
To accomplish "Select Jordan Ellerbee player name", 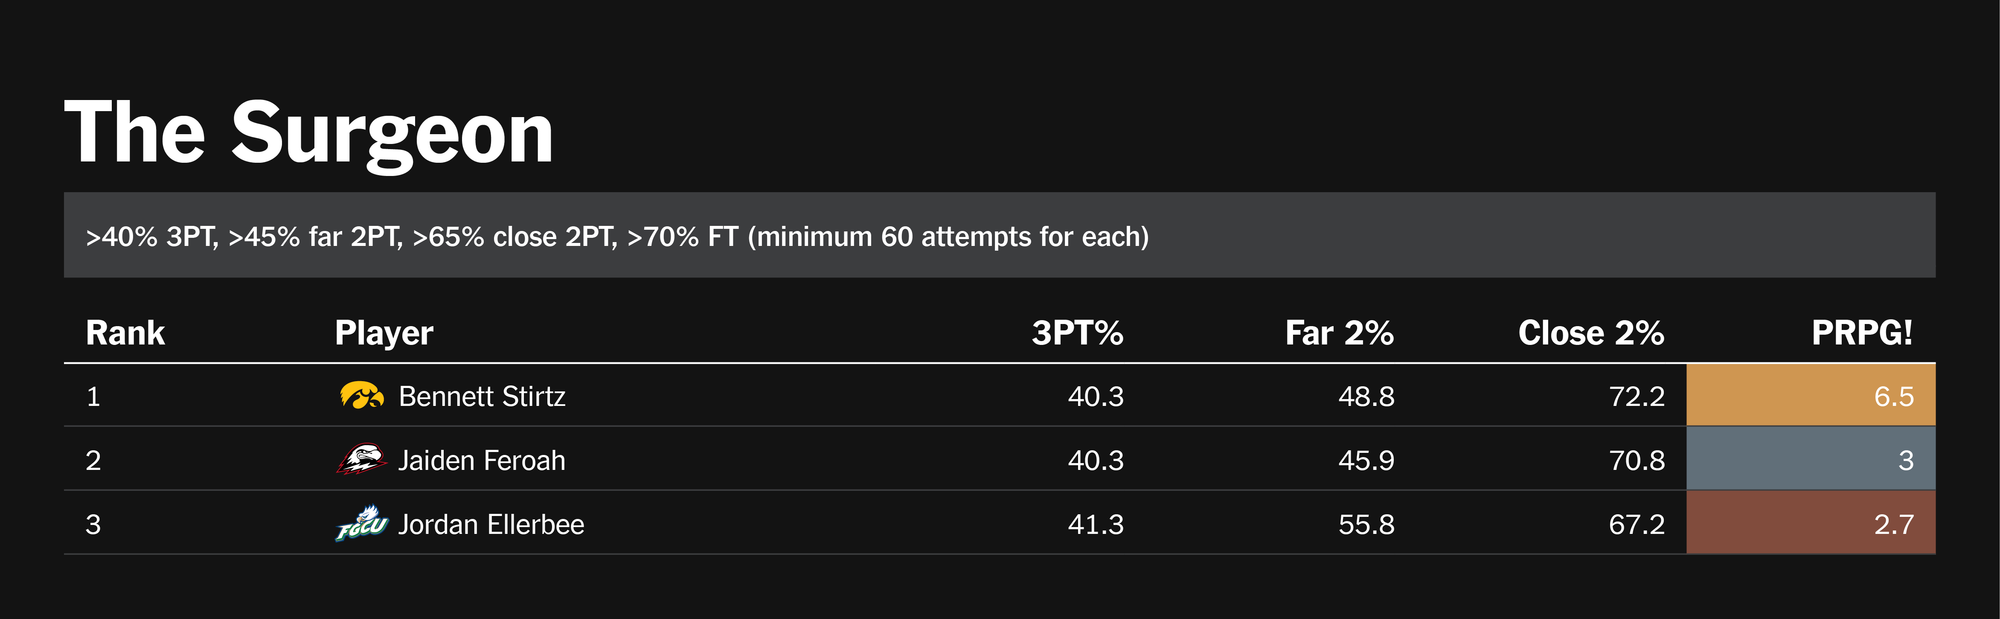I will pyautogui.click(x=491, y=525).
